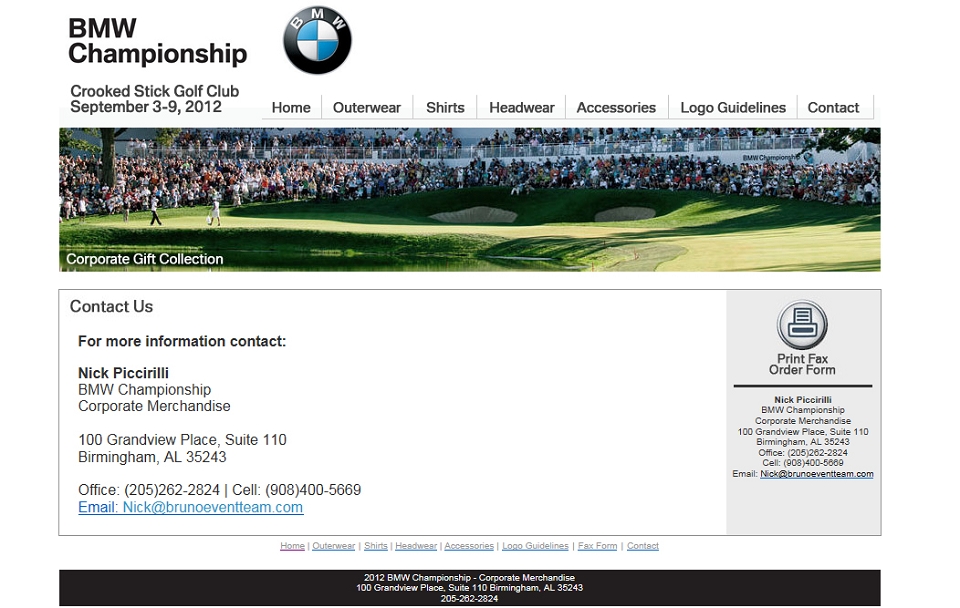The image size is (960, 608).
Task: Click 'Crooked Stick Golf Club' text
Action: coord(154,91)
